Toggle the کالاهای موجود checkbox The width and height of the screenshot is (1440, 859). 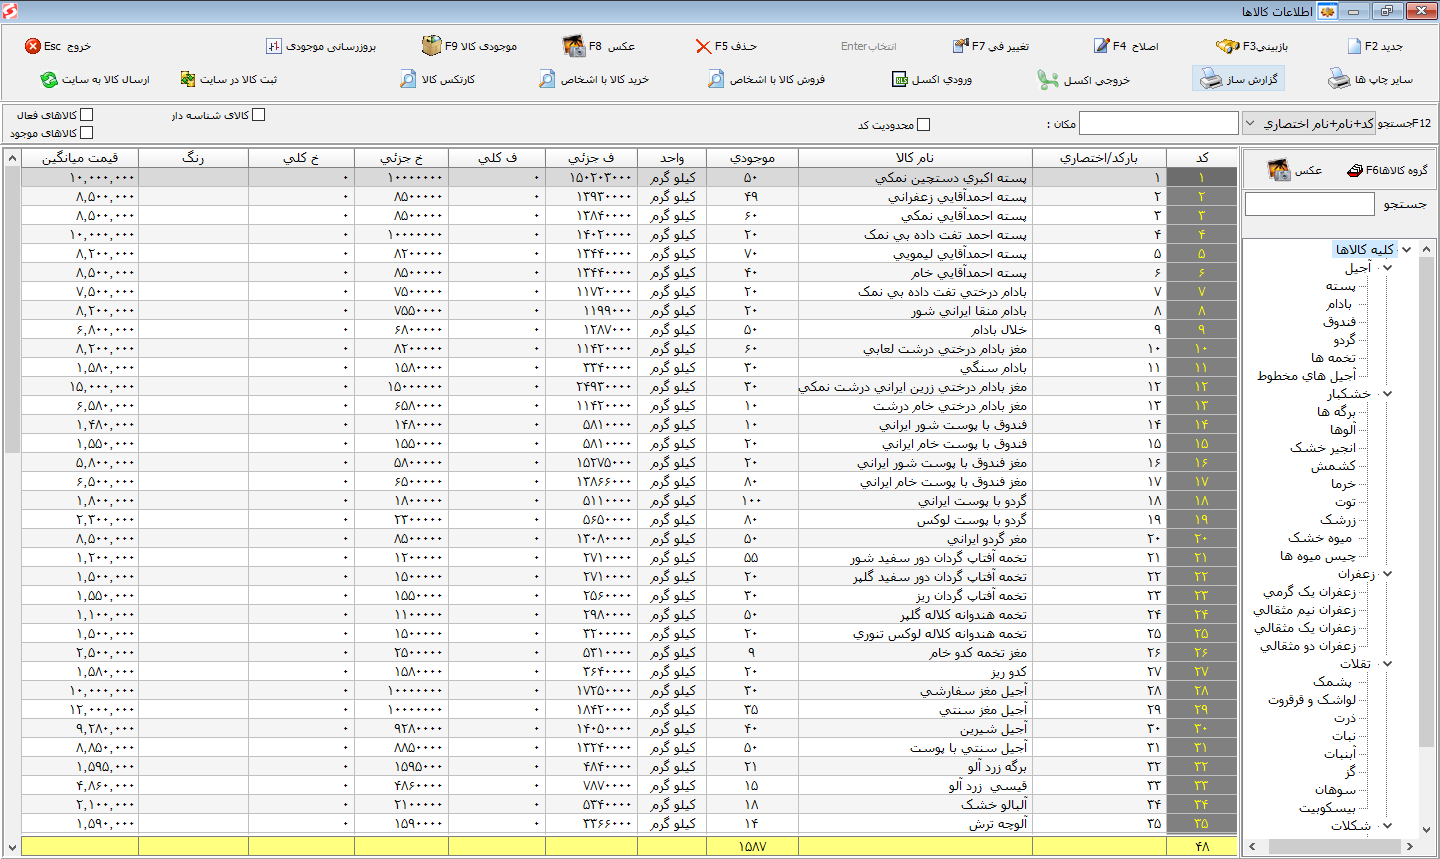pos(86,133)
